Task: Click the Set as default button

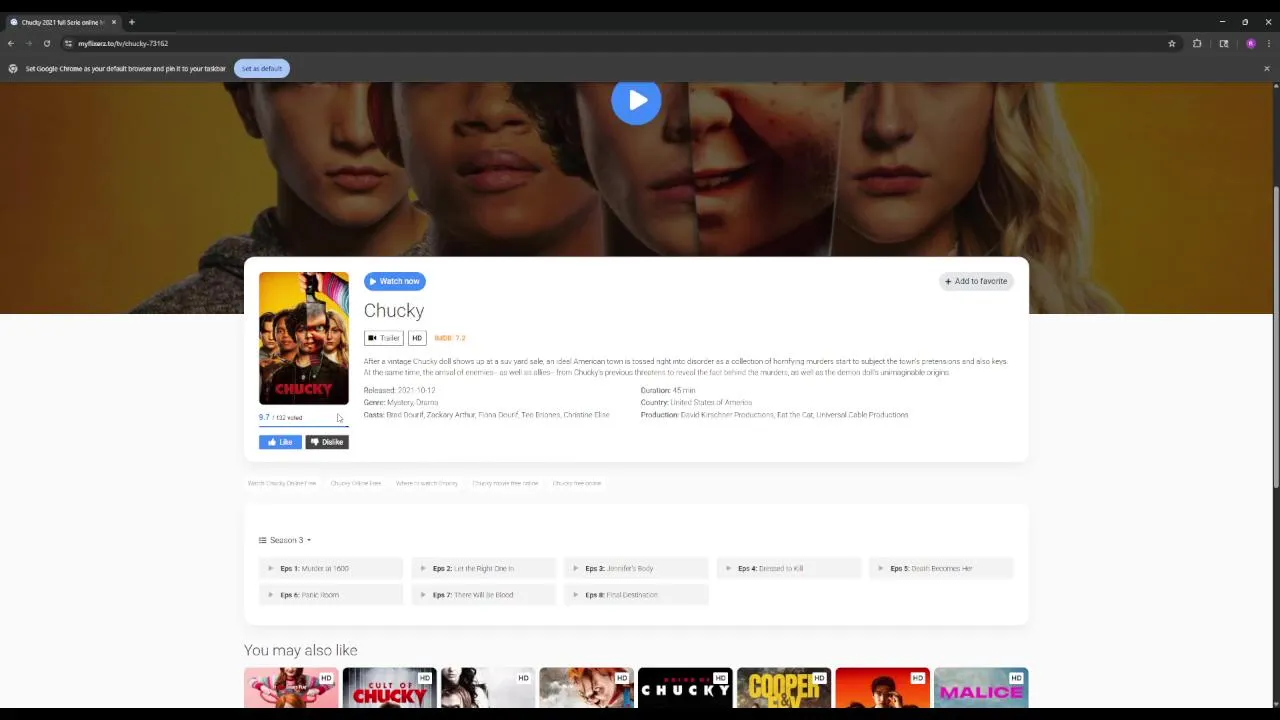Action: click(262, 69)
